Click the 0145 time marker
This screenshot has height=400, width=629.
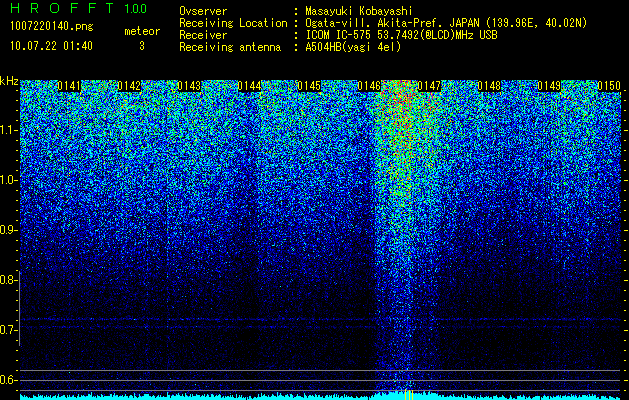(x=309, y=86)
